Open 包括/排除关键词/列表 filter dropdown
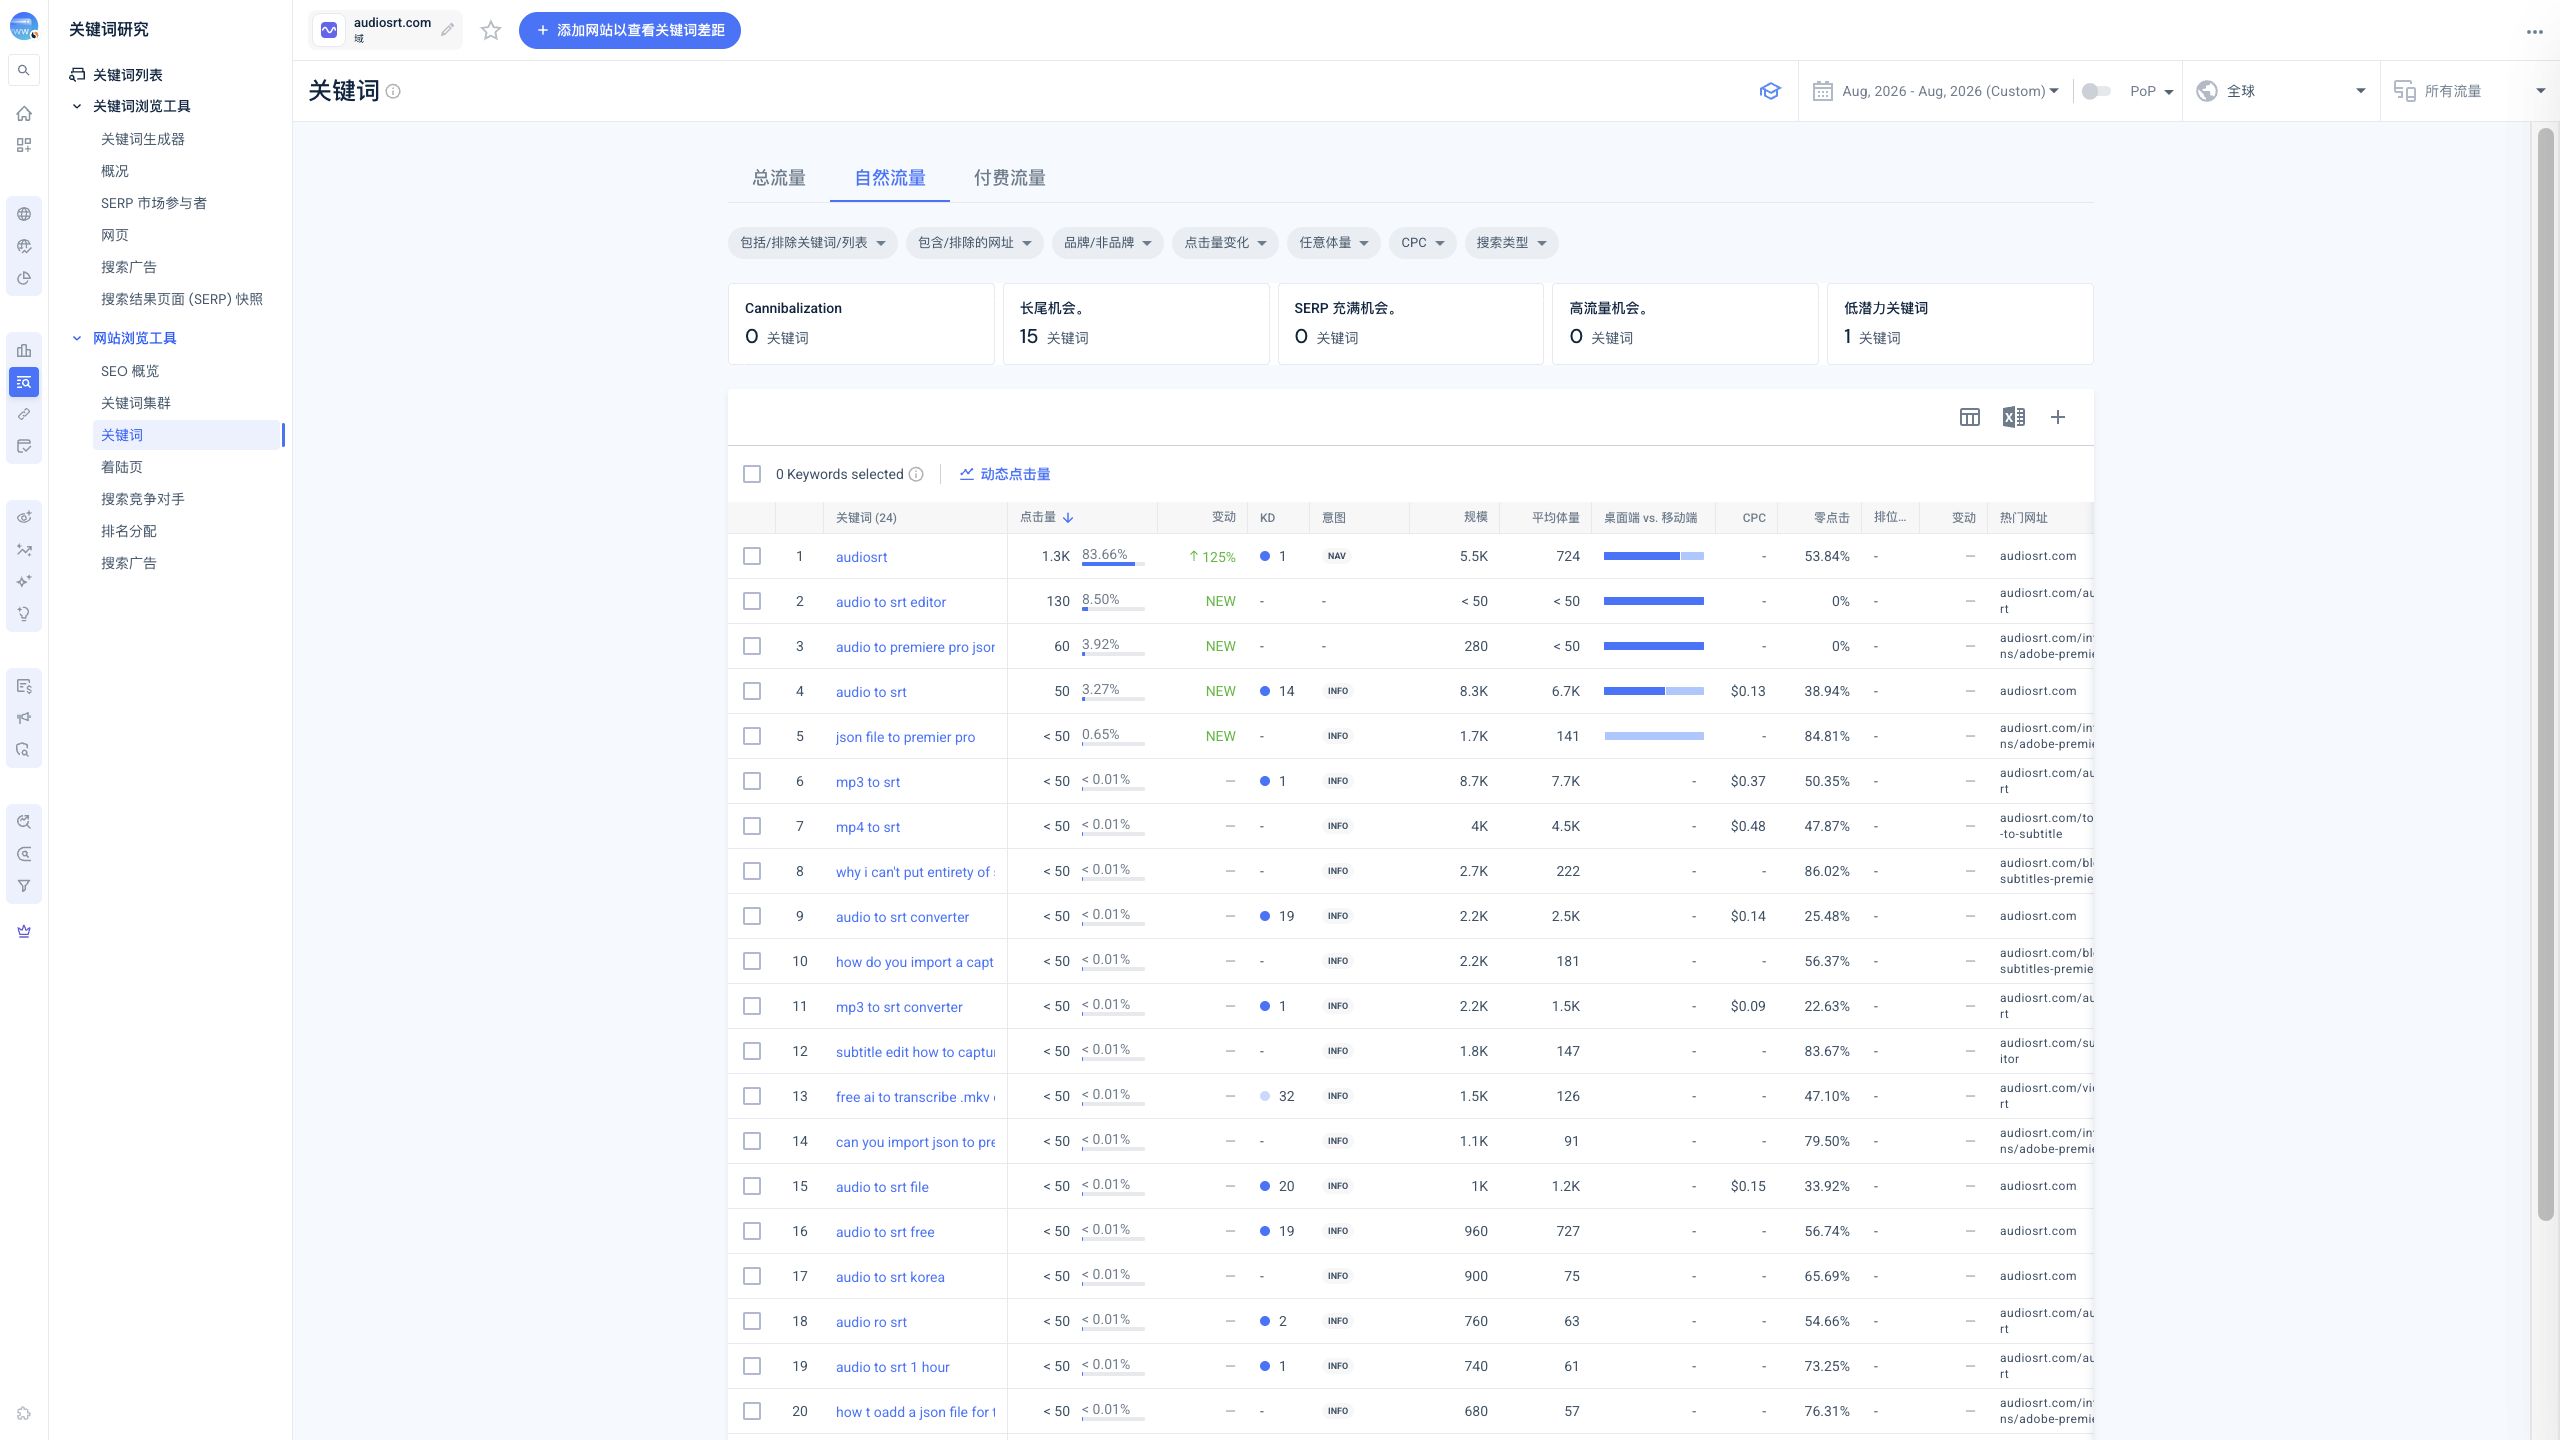2560x1440 pixels. point(812,243)
